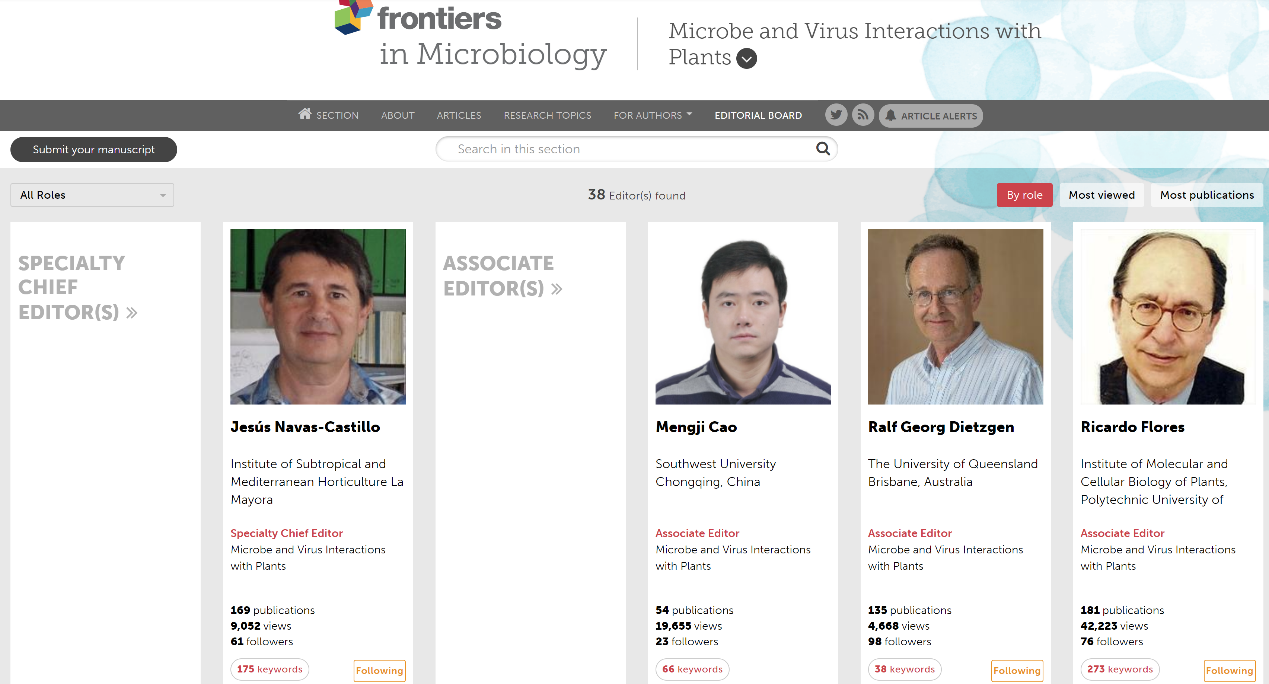Click the Article Alerts bell button
Image resolution: width=1269 pixels, height=684 pixels.
tap(931, 116)
